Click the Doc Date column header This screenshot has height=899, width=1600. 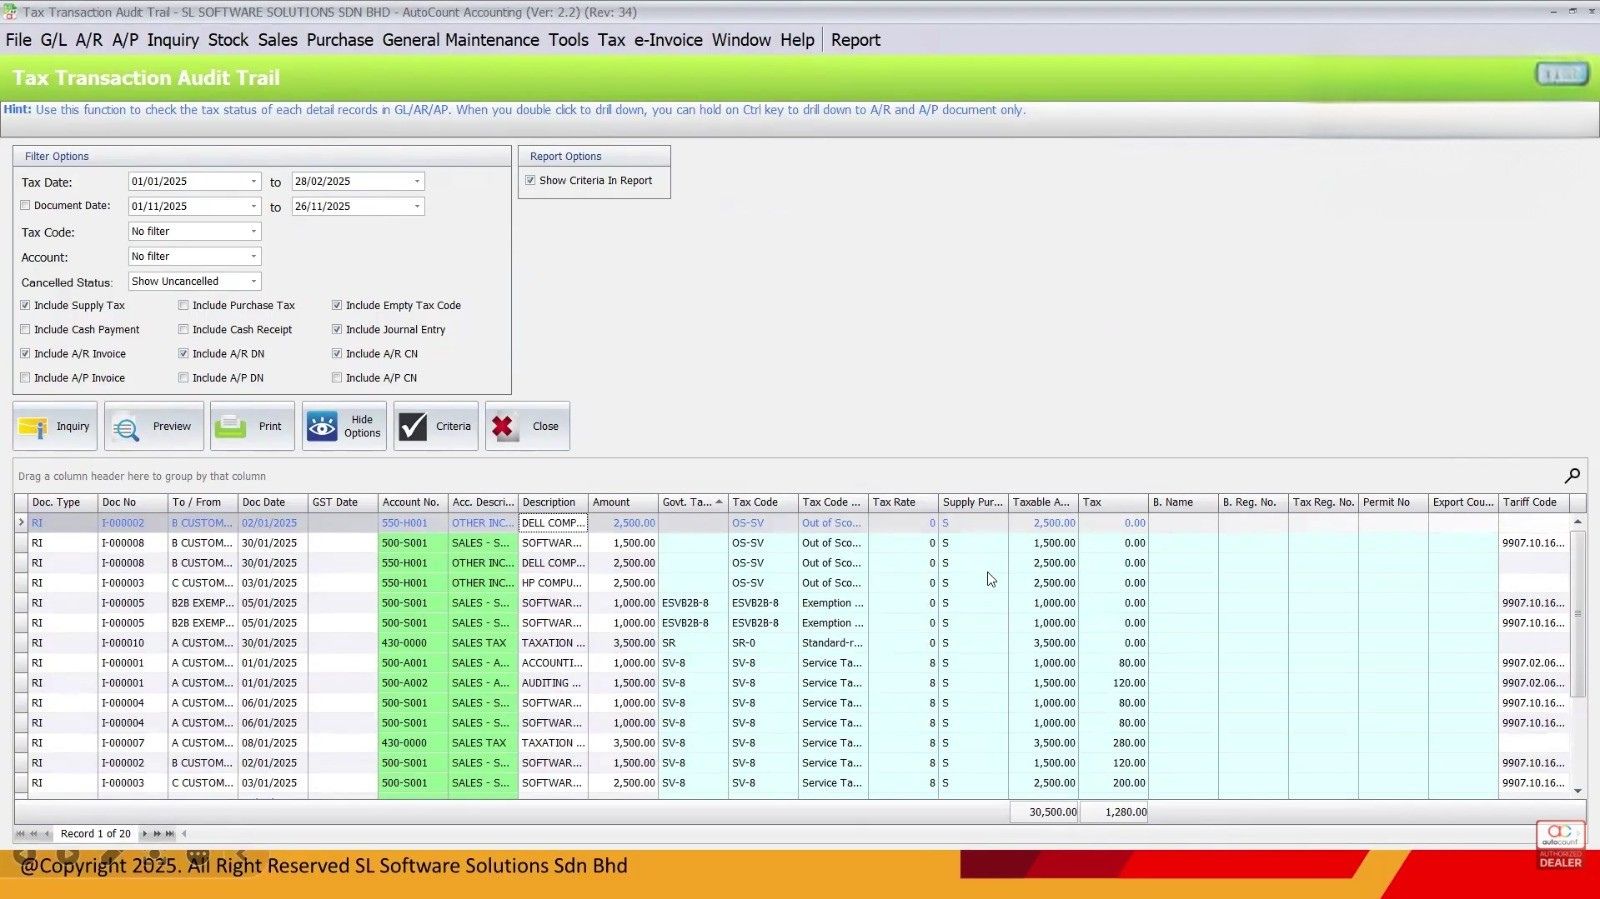273,502
